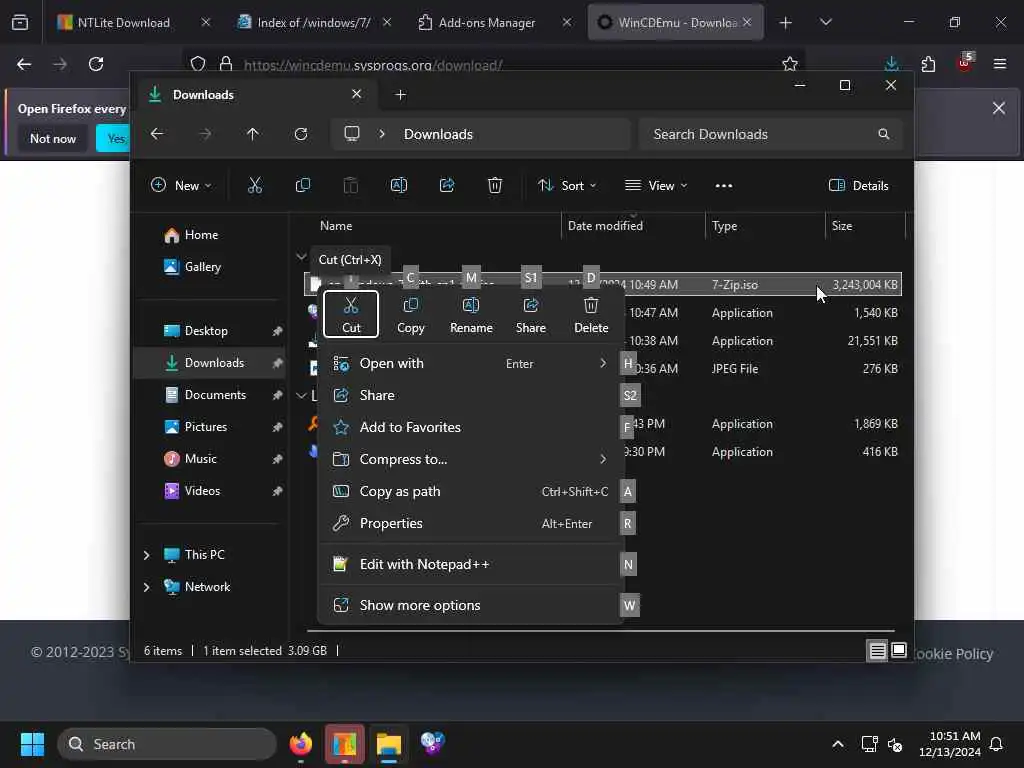Click Show more options
The width and height of the screenshot is (1024, 768).
(470, 605)
